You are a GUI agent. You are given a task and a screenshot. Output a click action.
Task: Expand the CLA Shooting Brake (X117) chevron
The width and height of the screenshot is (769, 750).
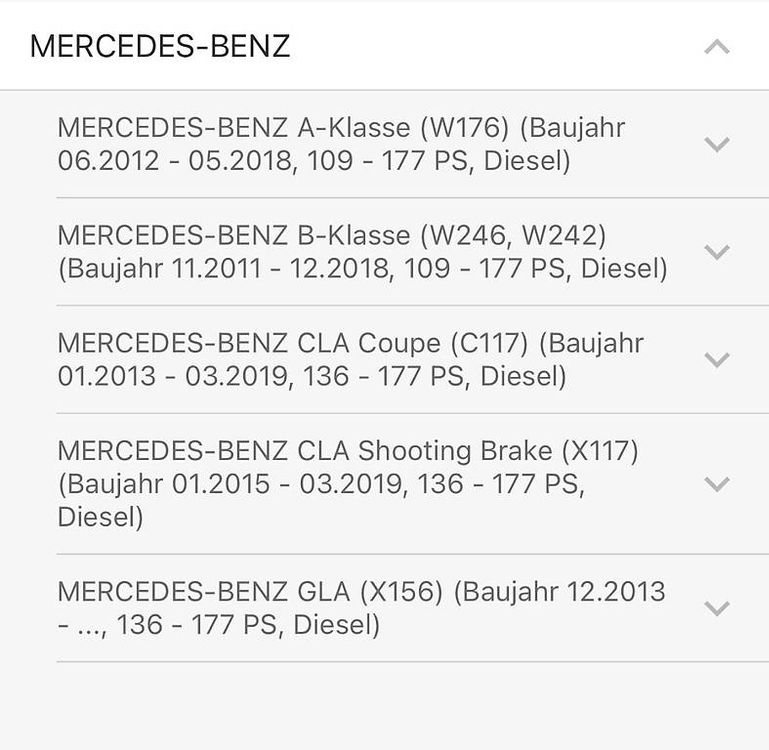[717, 484]
